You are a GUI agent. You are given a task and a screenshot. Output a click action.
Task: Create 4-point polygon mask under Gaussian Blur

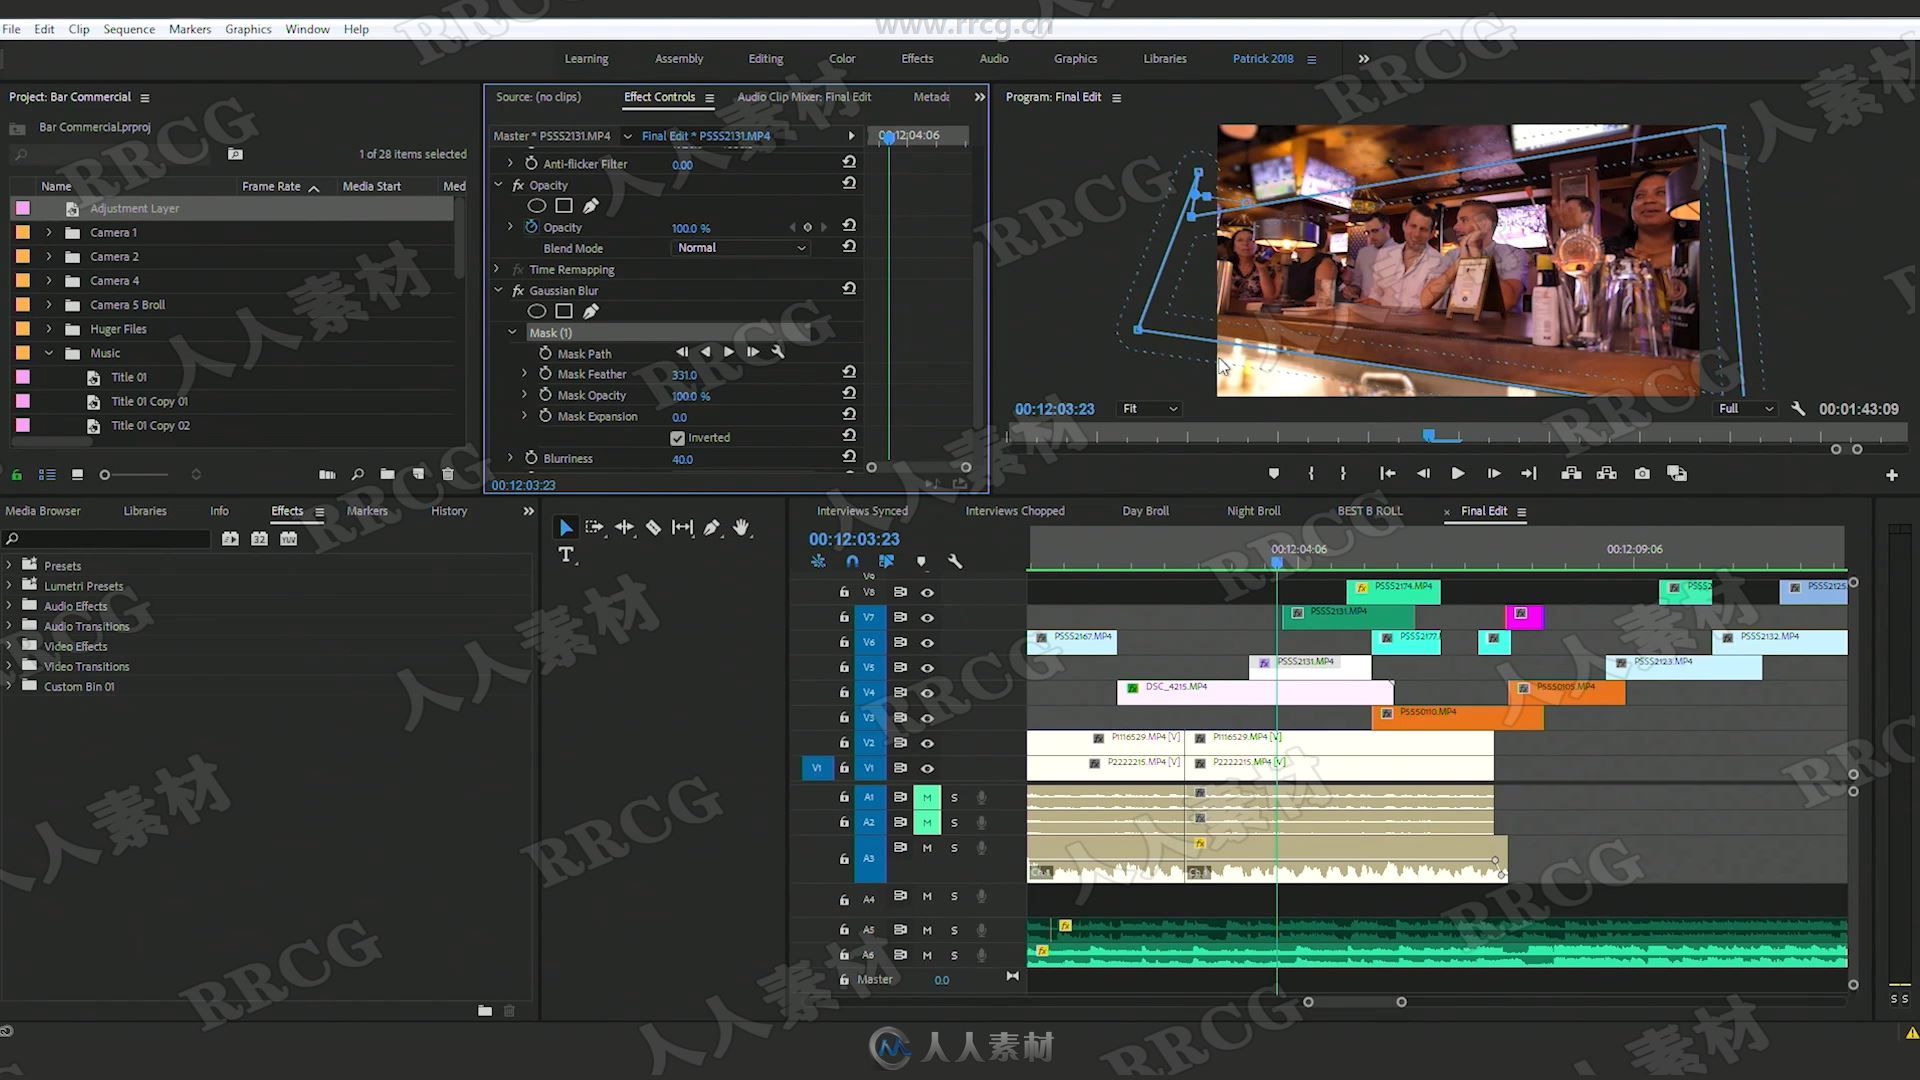[x=564, y=311]
